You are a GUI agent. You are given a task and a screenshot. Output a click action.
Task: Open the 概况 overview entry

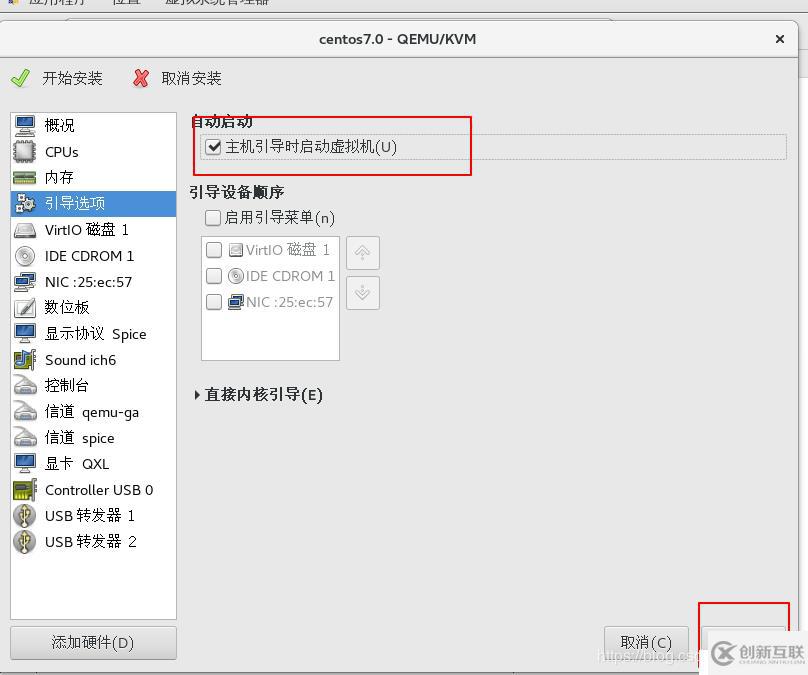(93, 125)
